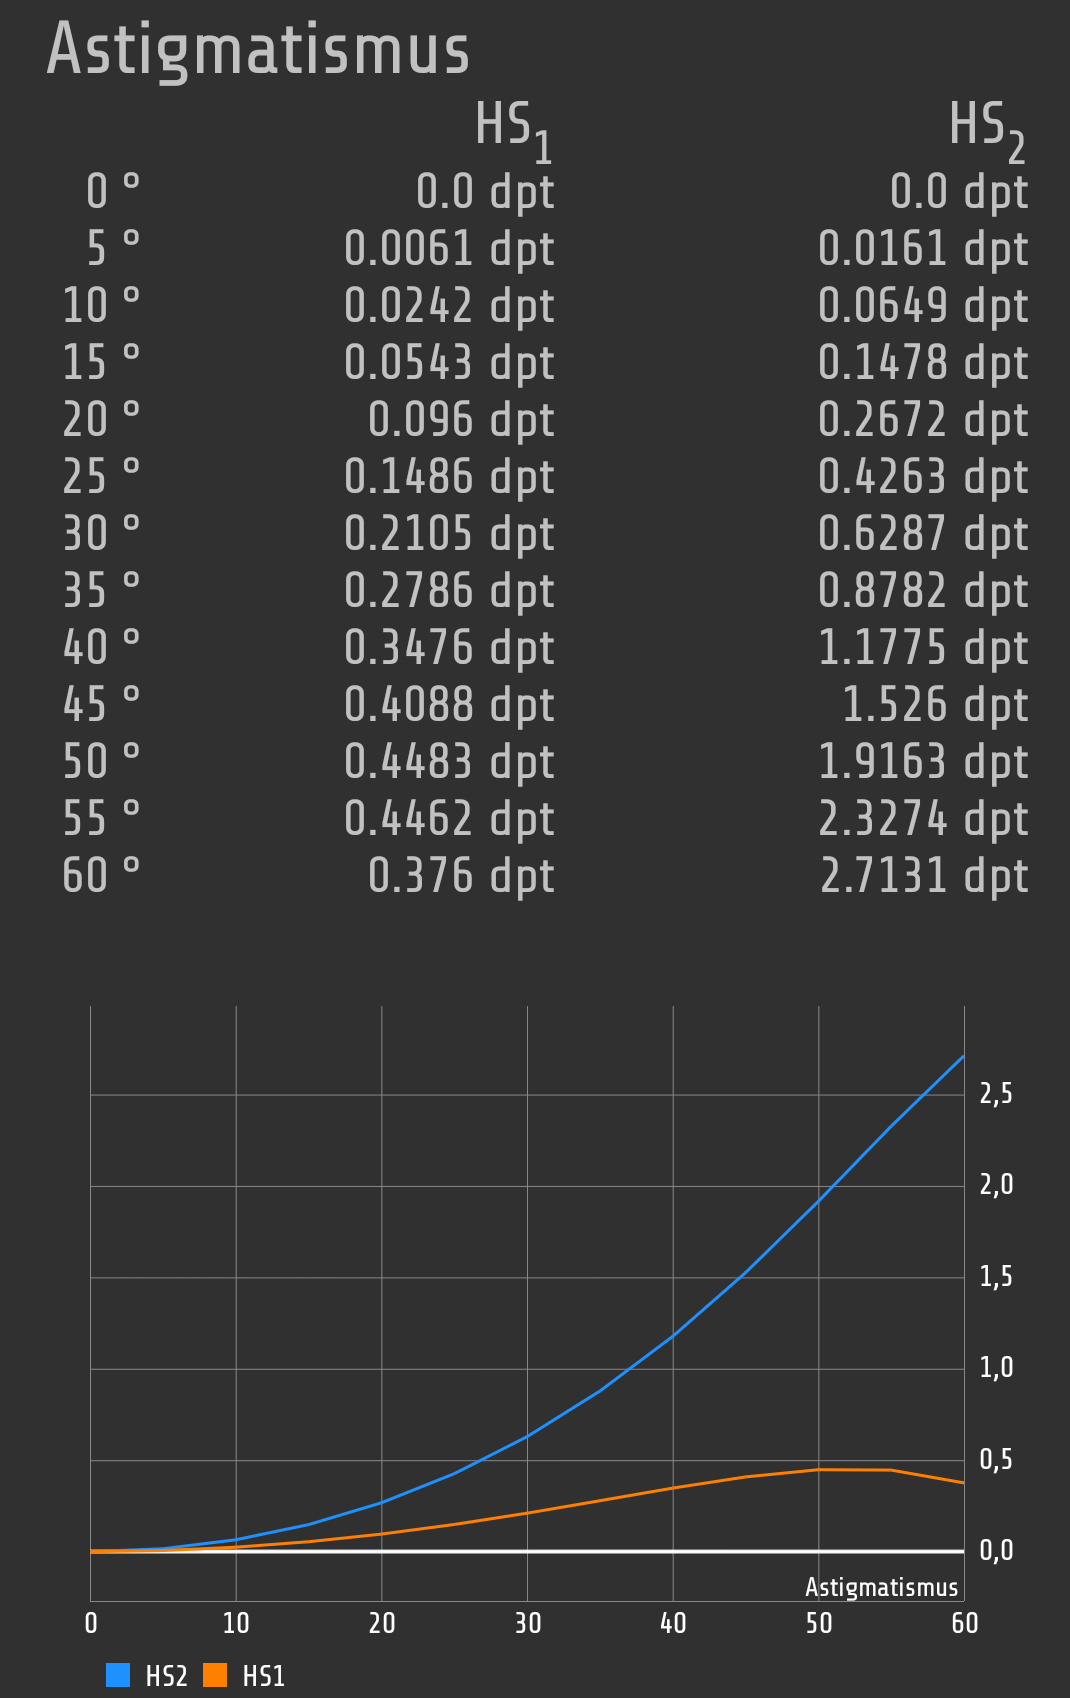This screenshot has width=1070, height=1698.
Task: Toggle the HS1 series legend label
Action: point(264,1676)
